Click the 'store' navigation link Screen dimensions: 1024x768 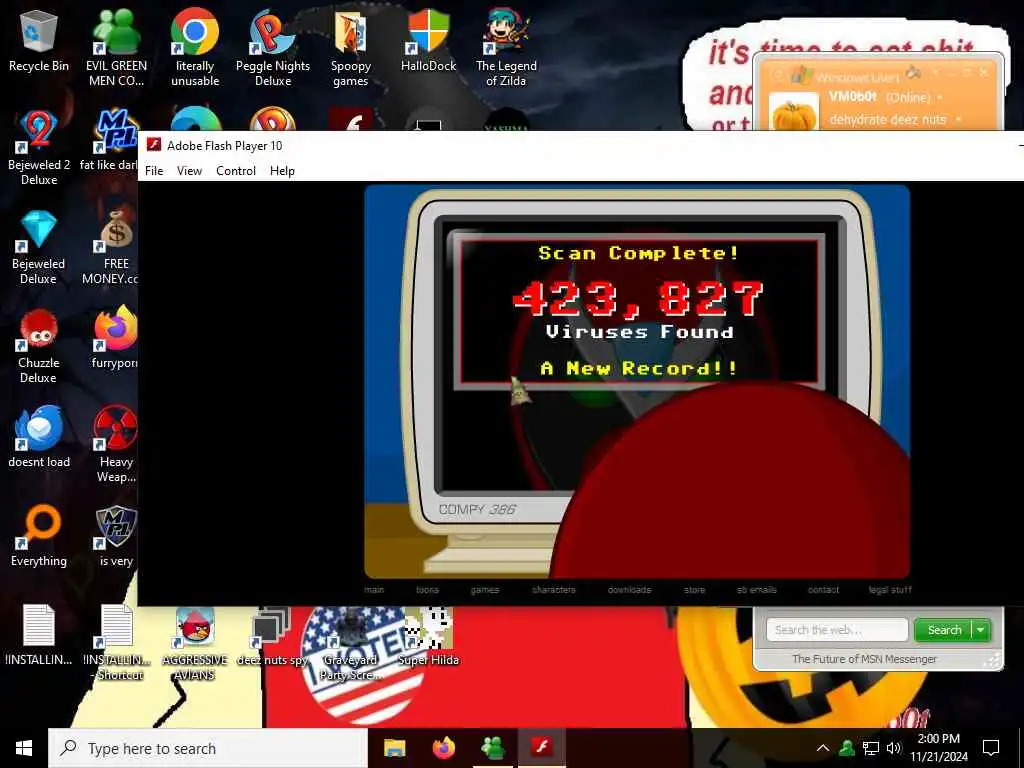coord(695,590)
